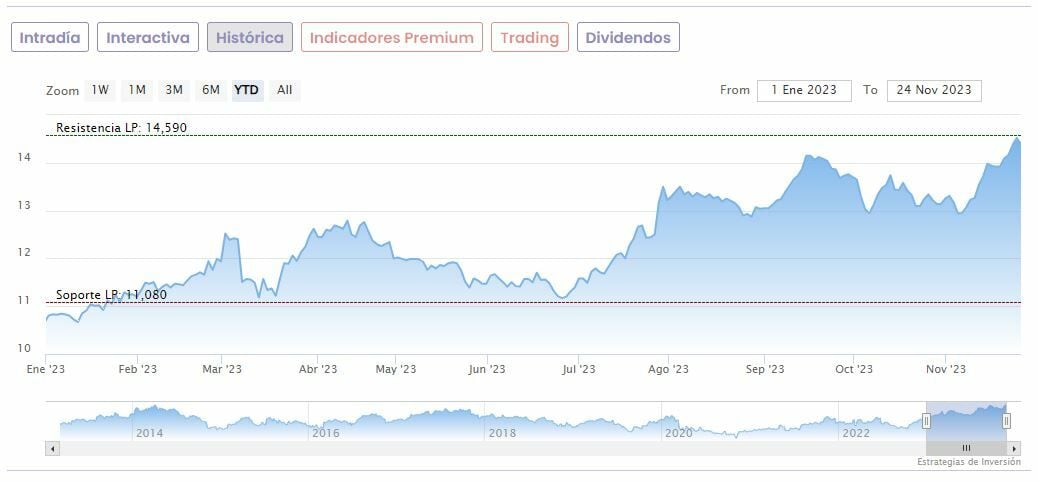Click the scrollbar left arrow

tap(52, 448)
